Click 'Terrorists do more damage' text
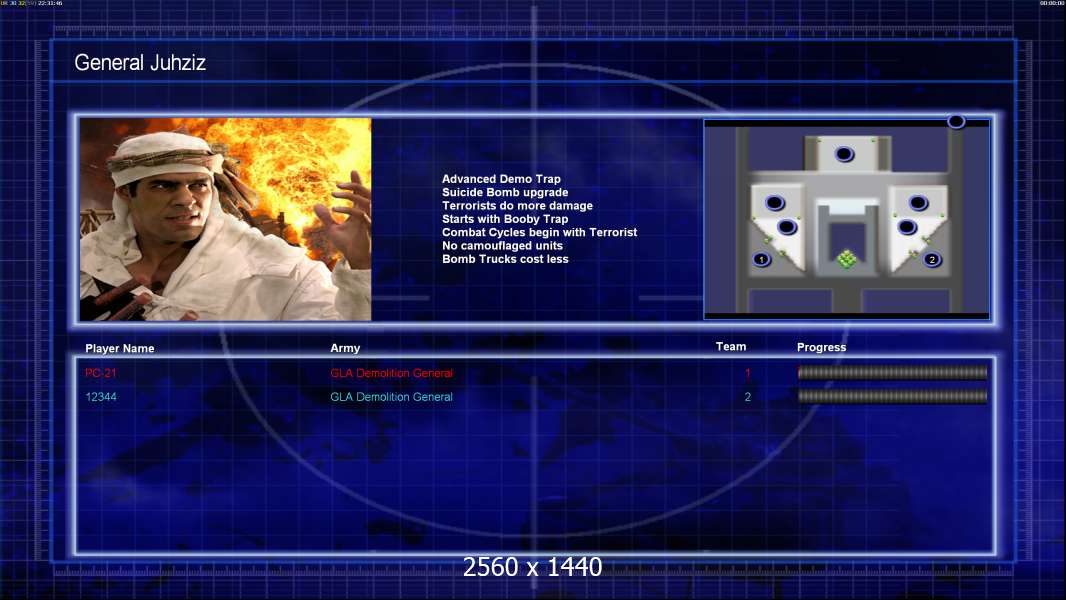This screenshot has height=600, width=1066. click(517, 205)
